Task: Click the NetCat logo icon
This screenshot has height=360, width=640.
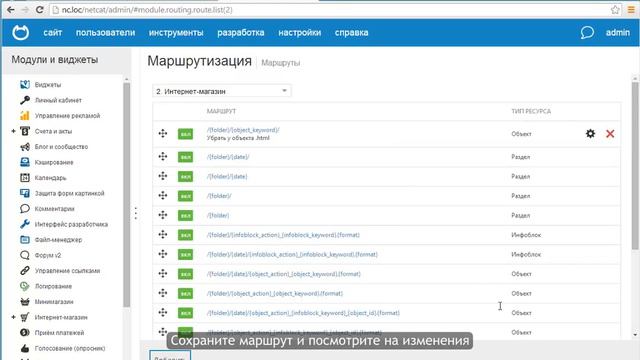Action: 20,32
